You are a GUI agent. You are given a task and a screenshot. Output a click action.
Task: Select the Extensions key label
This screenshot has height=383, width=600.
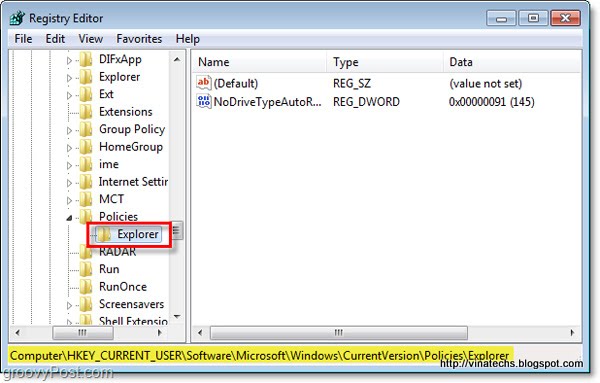[x=126, y=112]
